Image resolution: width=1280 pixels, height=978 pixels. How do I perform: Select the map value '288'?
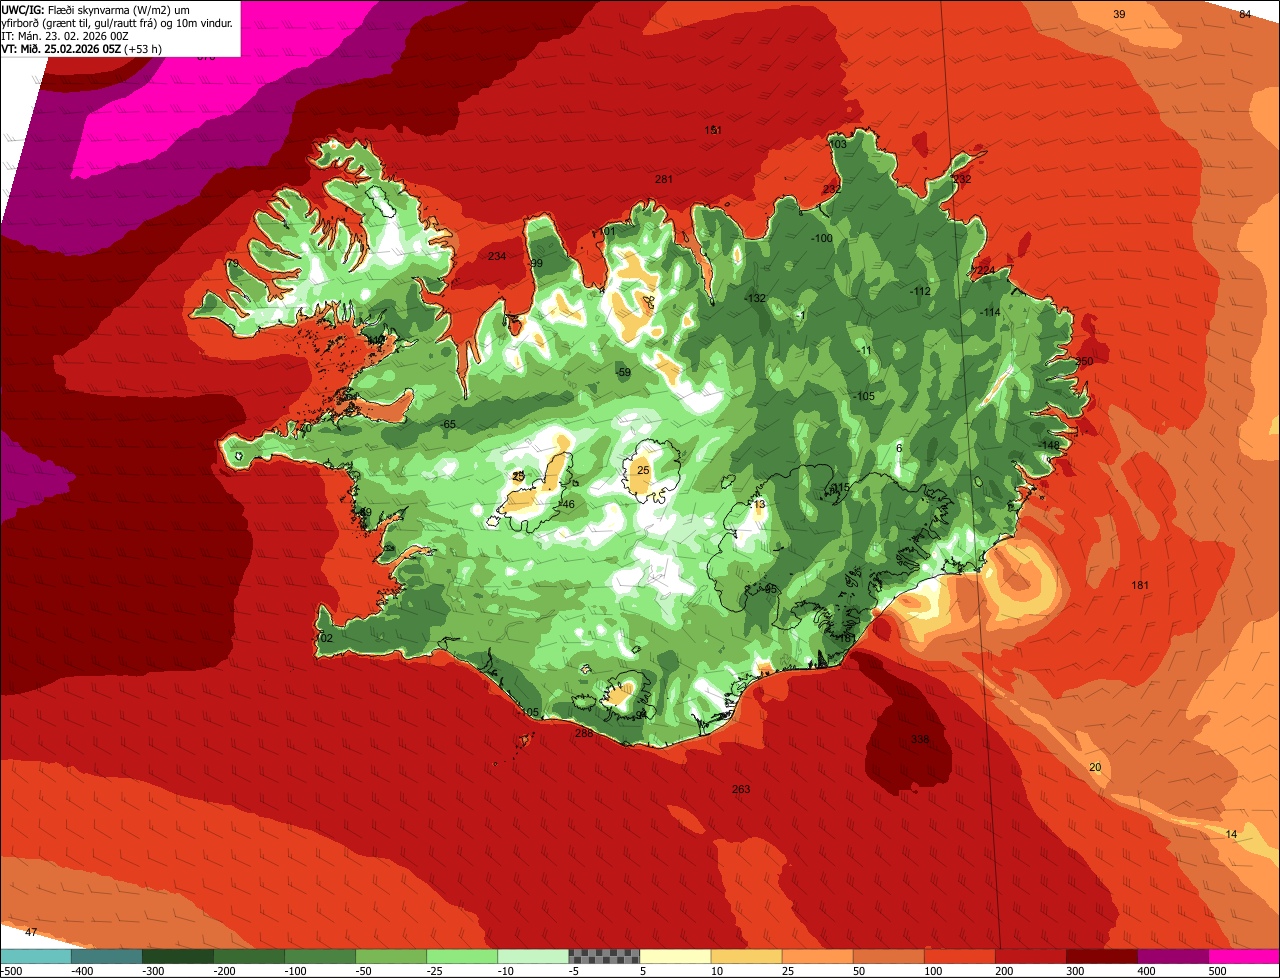tap(584, 733)
